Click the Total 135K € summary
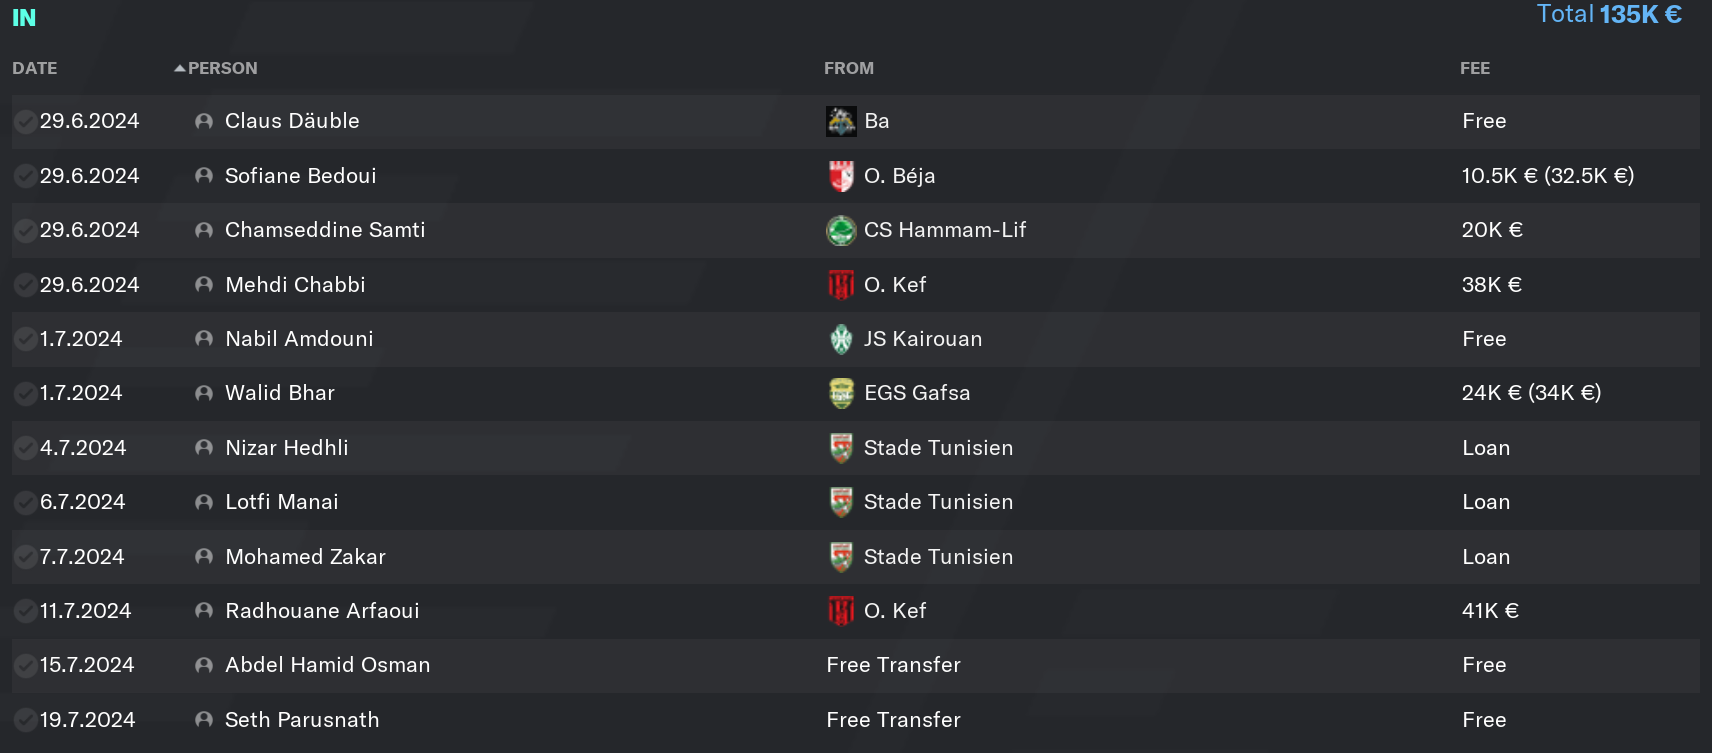 click(x=1609, y=14)
